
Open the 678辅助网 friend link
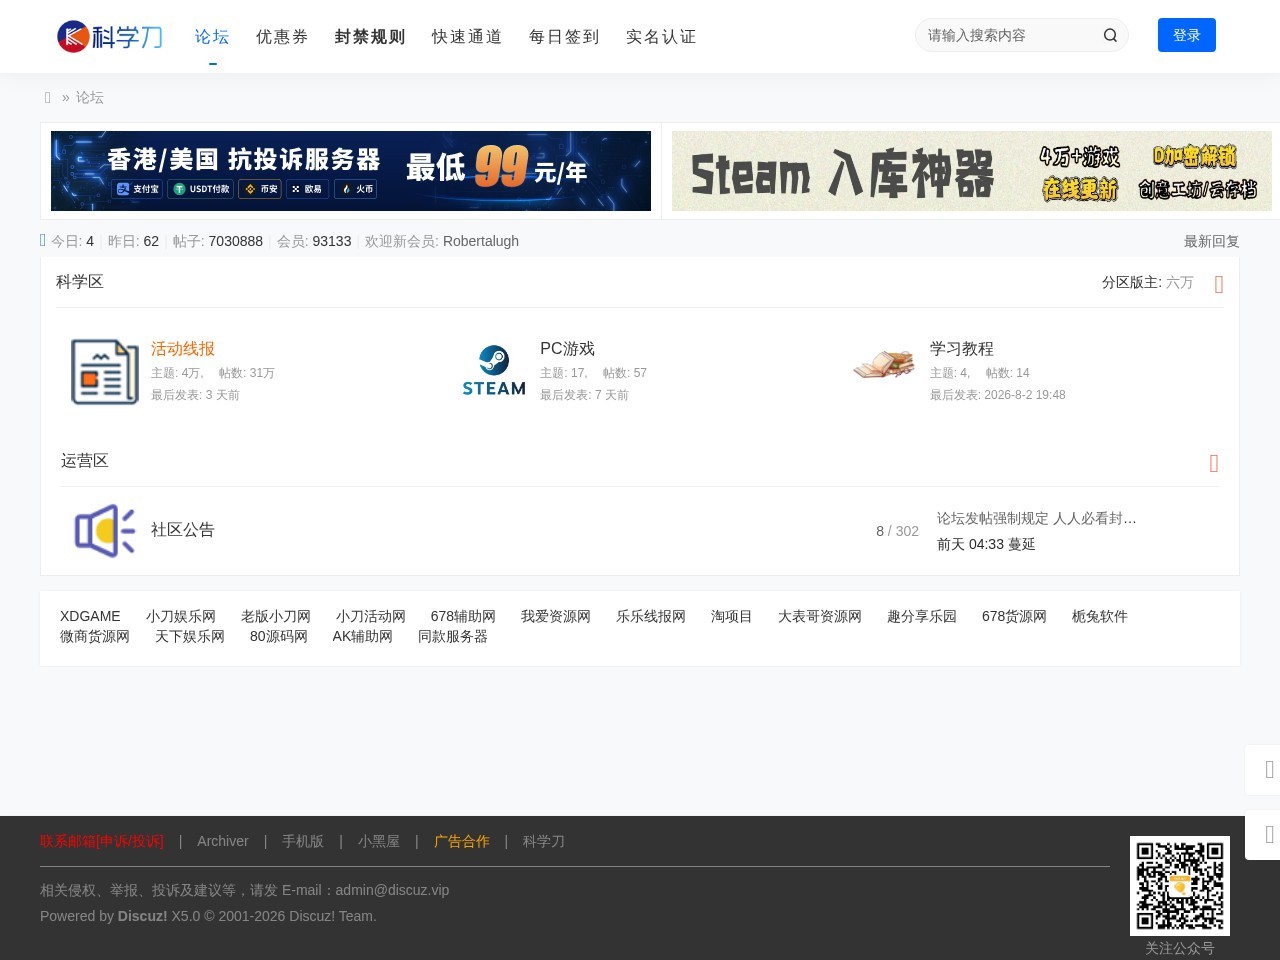pos(463,616)
